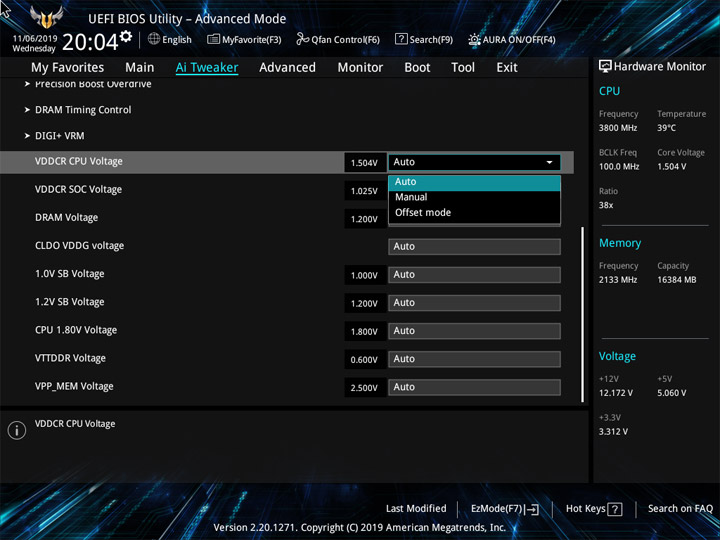Click the info icon in help panel
This screenshot has width=720, height=540.
point(17,430)
